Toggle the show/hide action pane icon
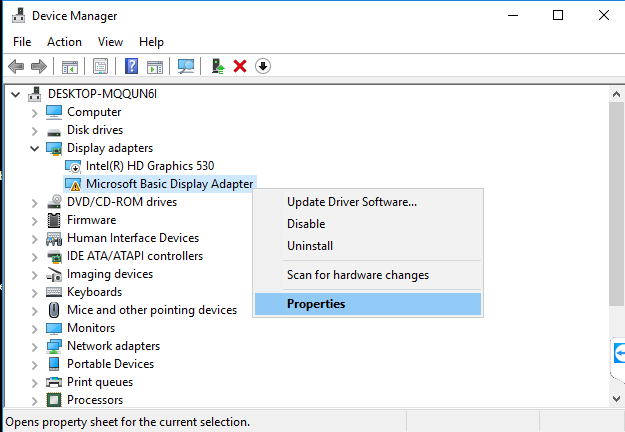625x432 pixels. [x=155, y=67]
